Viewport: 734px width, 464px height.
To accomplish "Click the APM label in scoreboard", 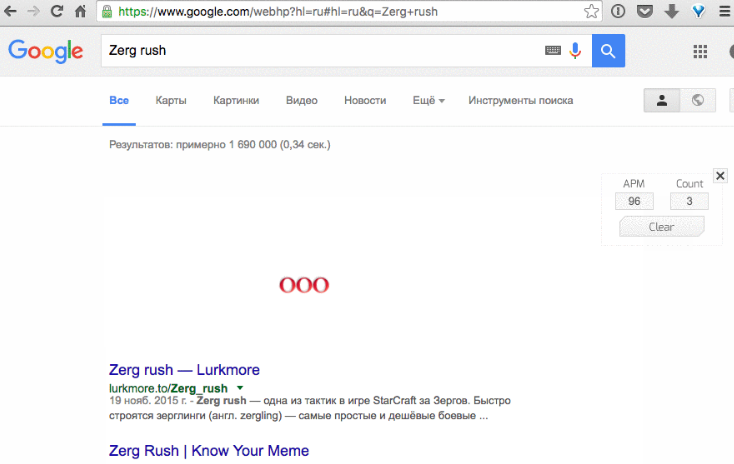I will tap(634, 184).
